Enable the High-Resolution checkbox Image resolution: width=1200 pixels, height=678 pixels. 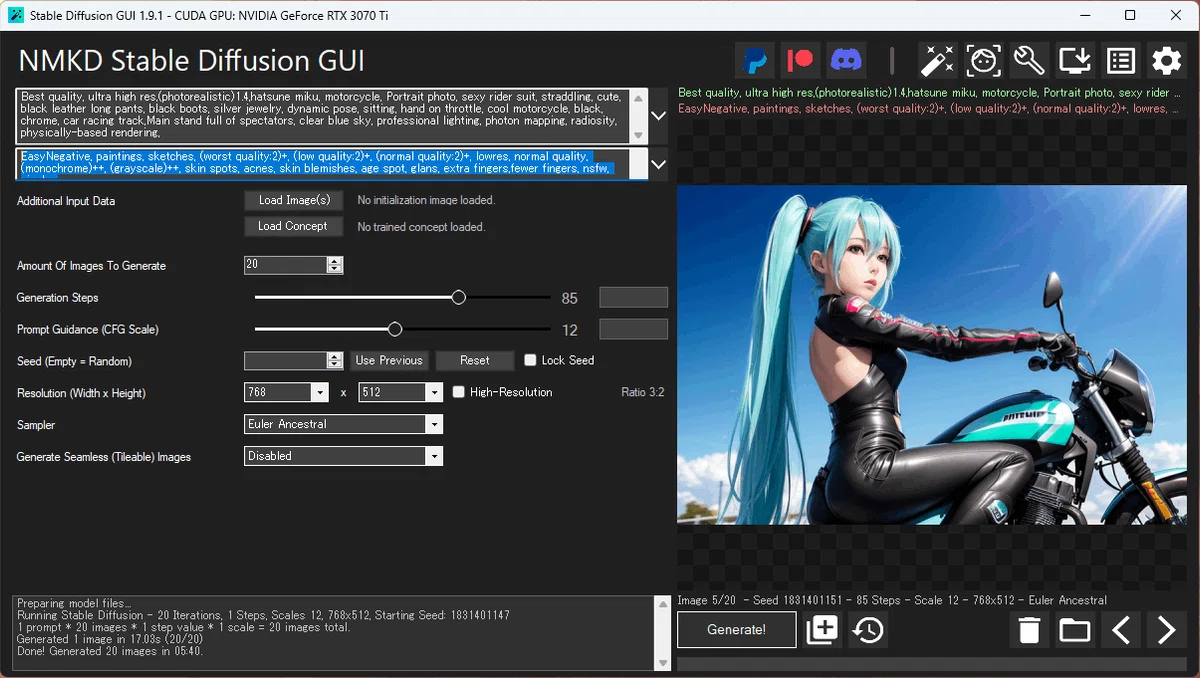tap(458, 392)
